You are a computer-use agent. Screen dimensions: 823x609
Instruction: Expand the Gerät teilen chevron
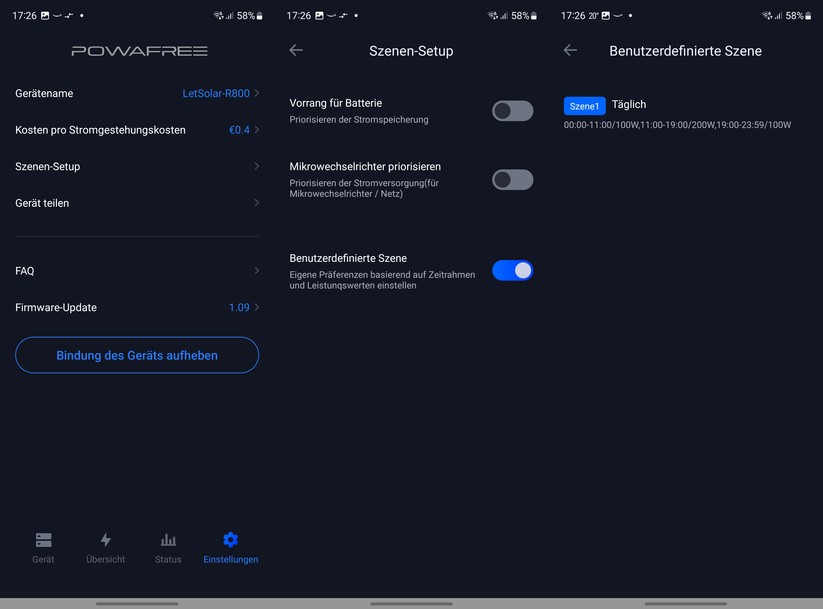click(257, 203)
